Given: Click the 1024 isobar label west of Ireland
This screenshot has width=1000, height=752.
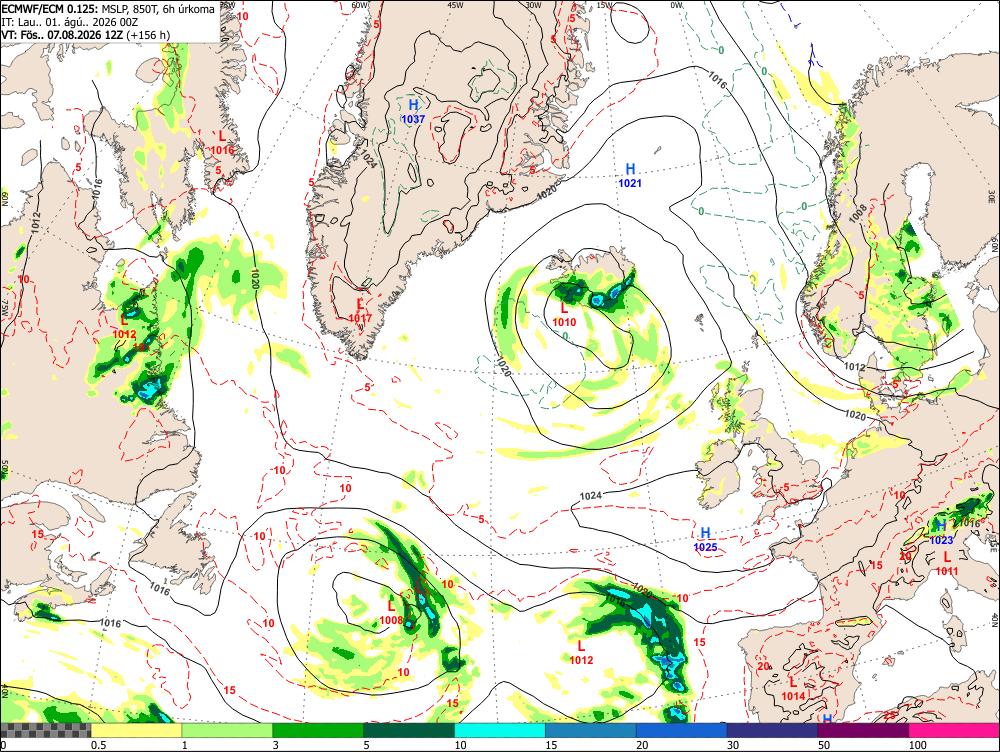Looking at the screenshot, I should tap(591, 496).
